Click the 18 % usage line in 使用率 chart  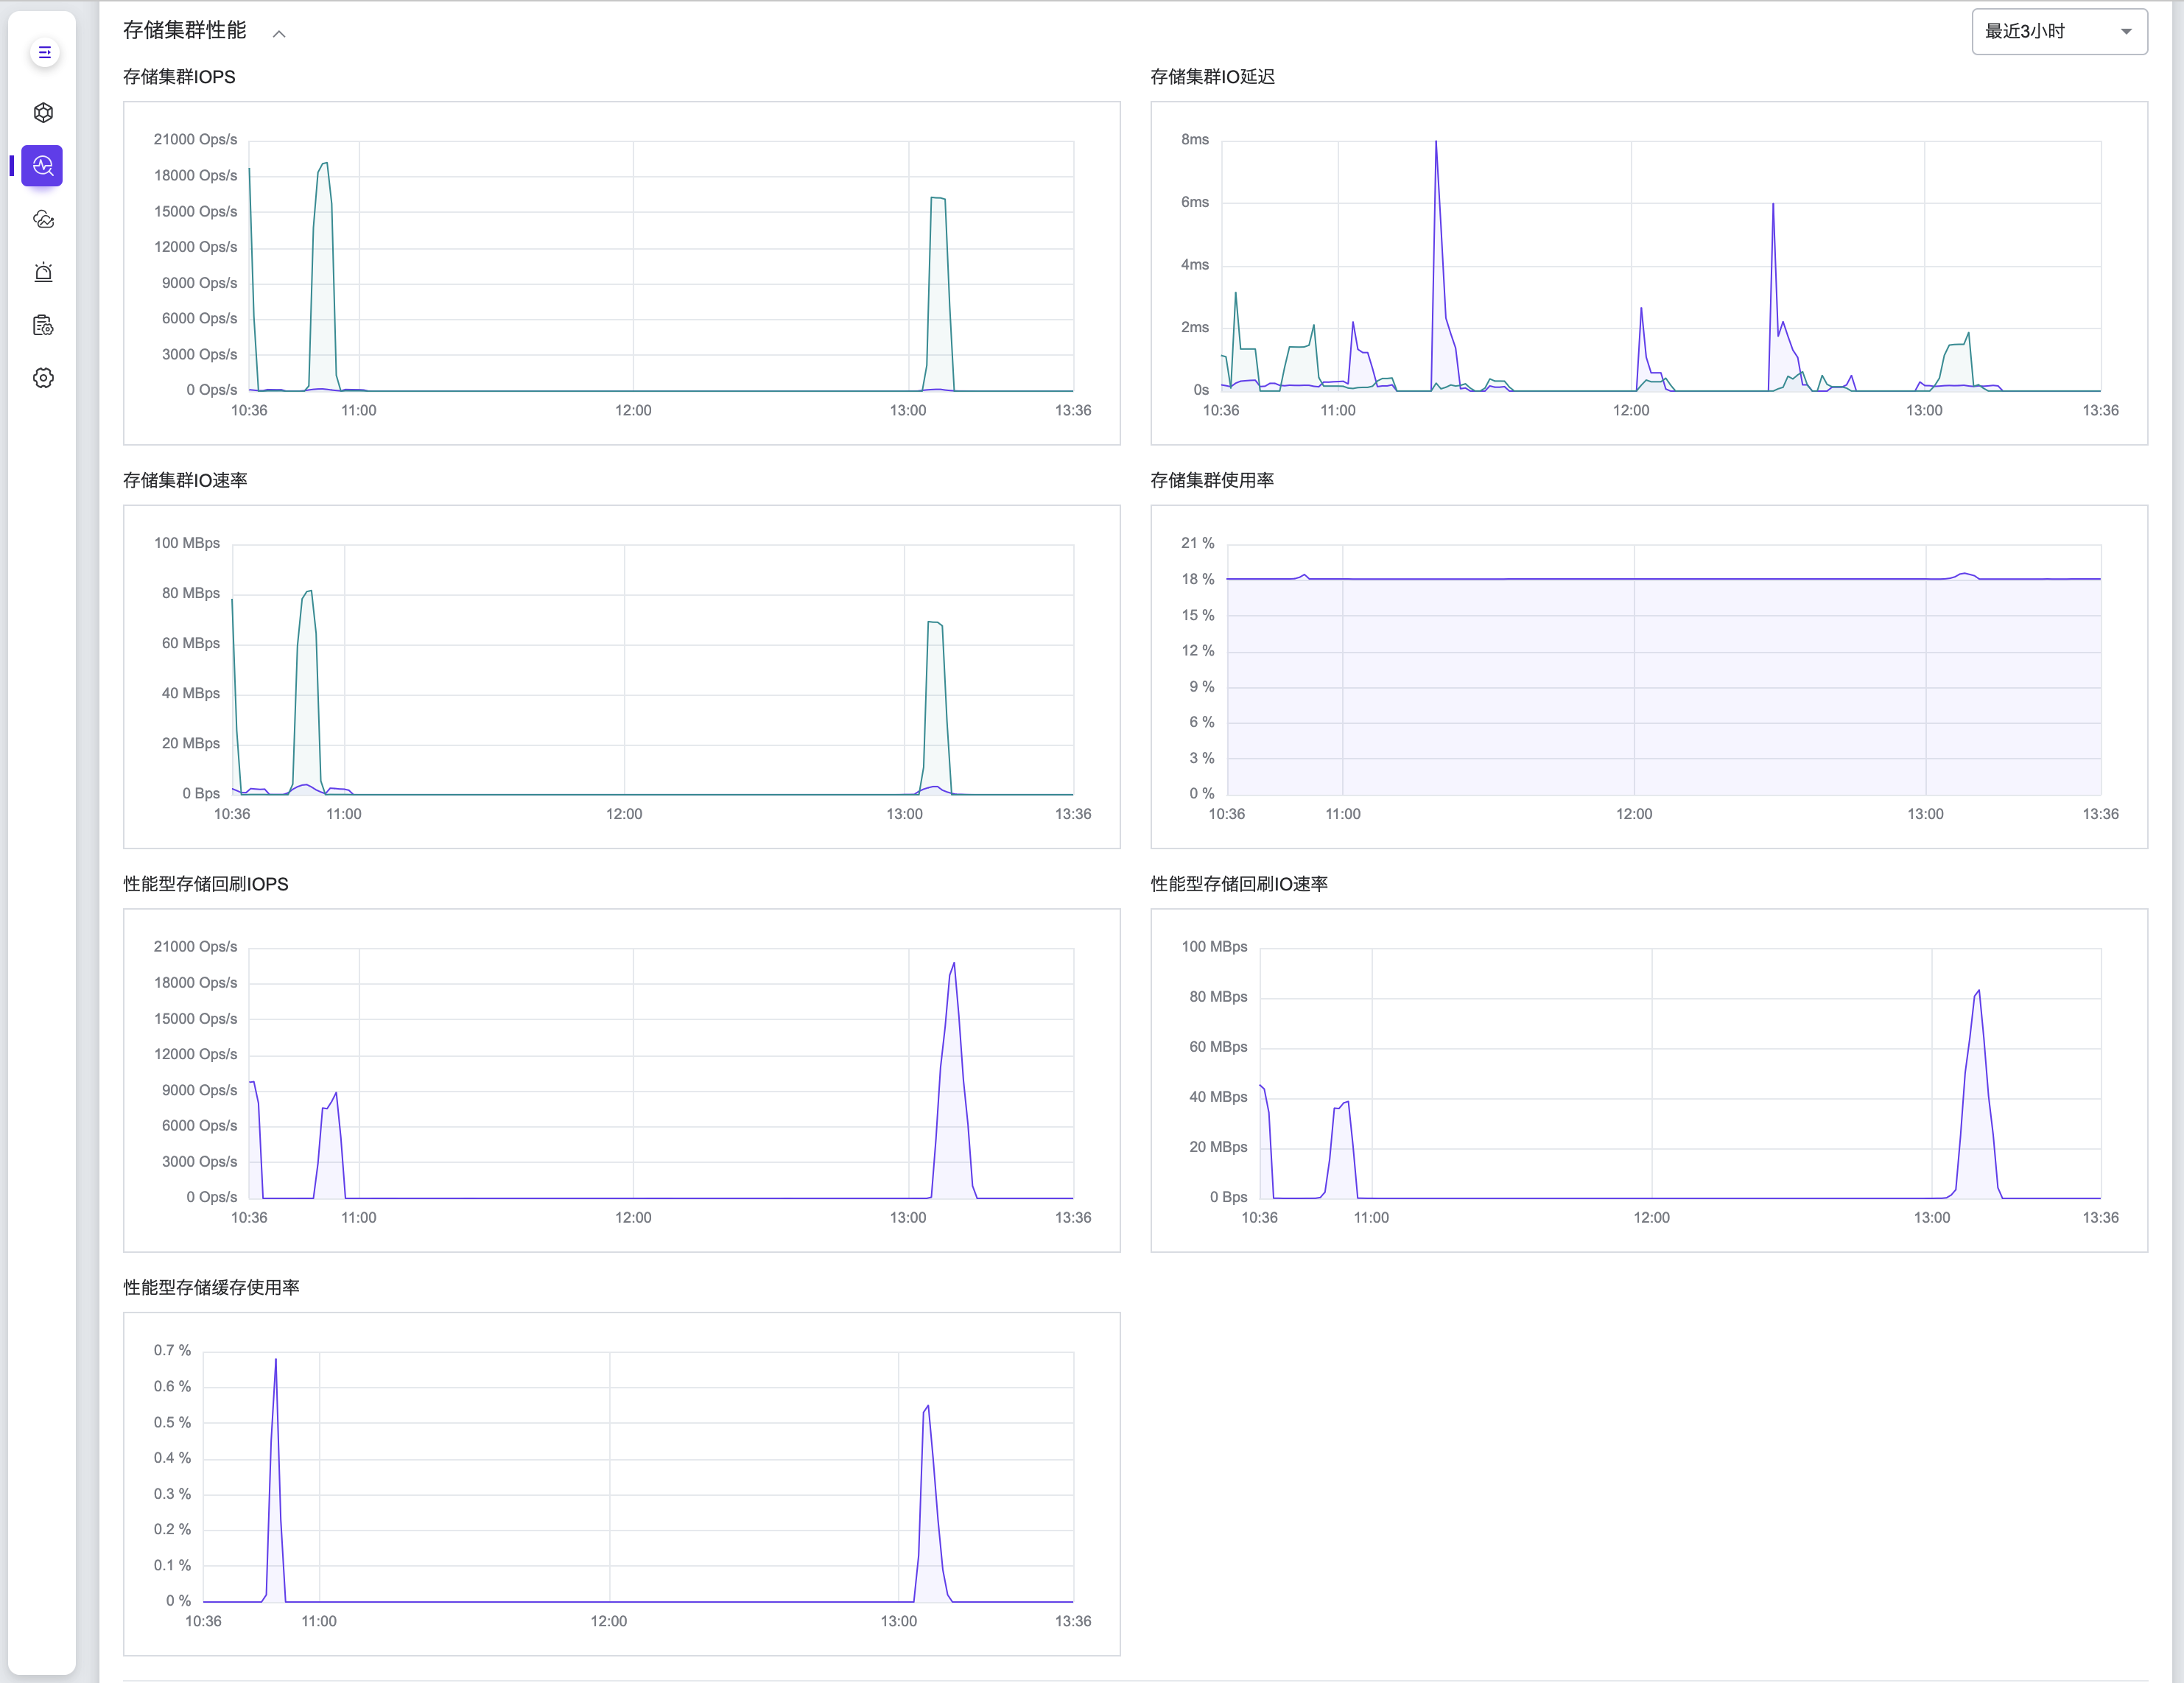1663,579
